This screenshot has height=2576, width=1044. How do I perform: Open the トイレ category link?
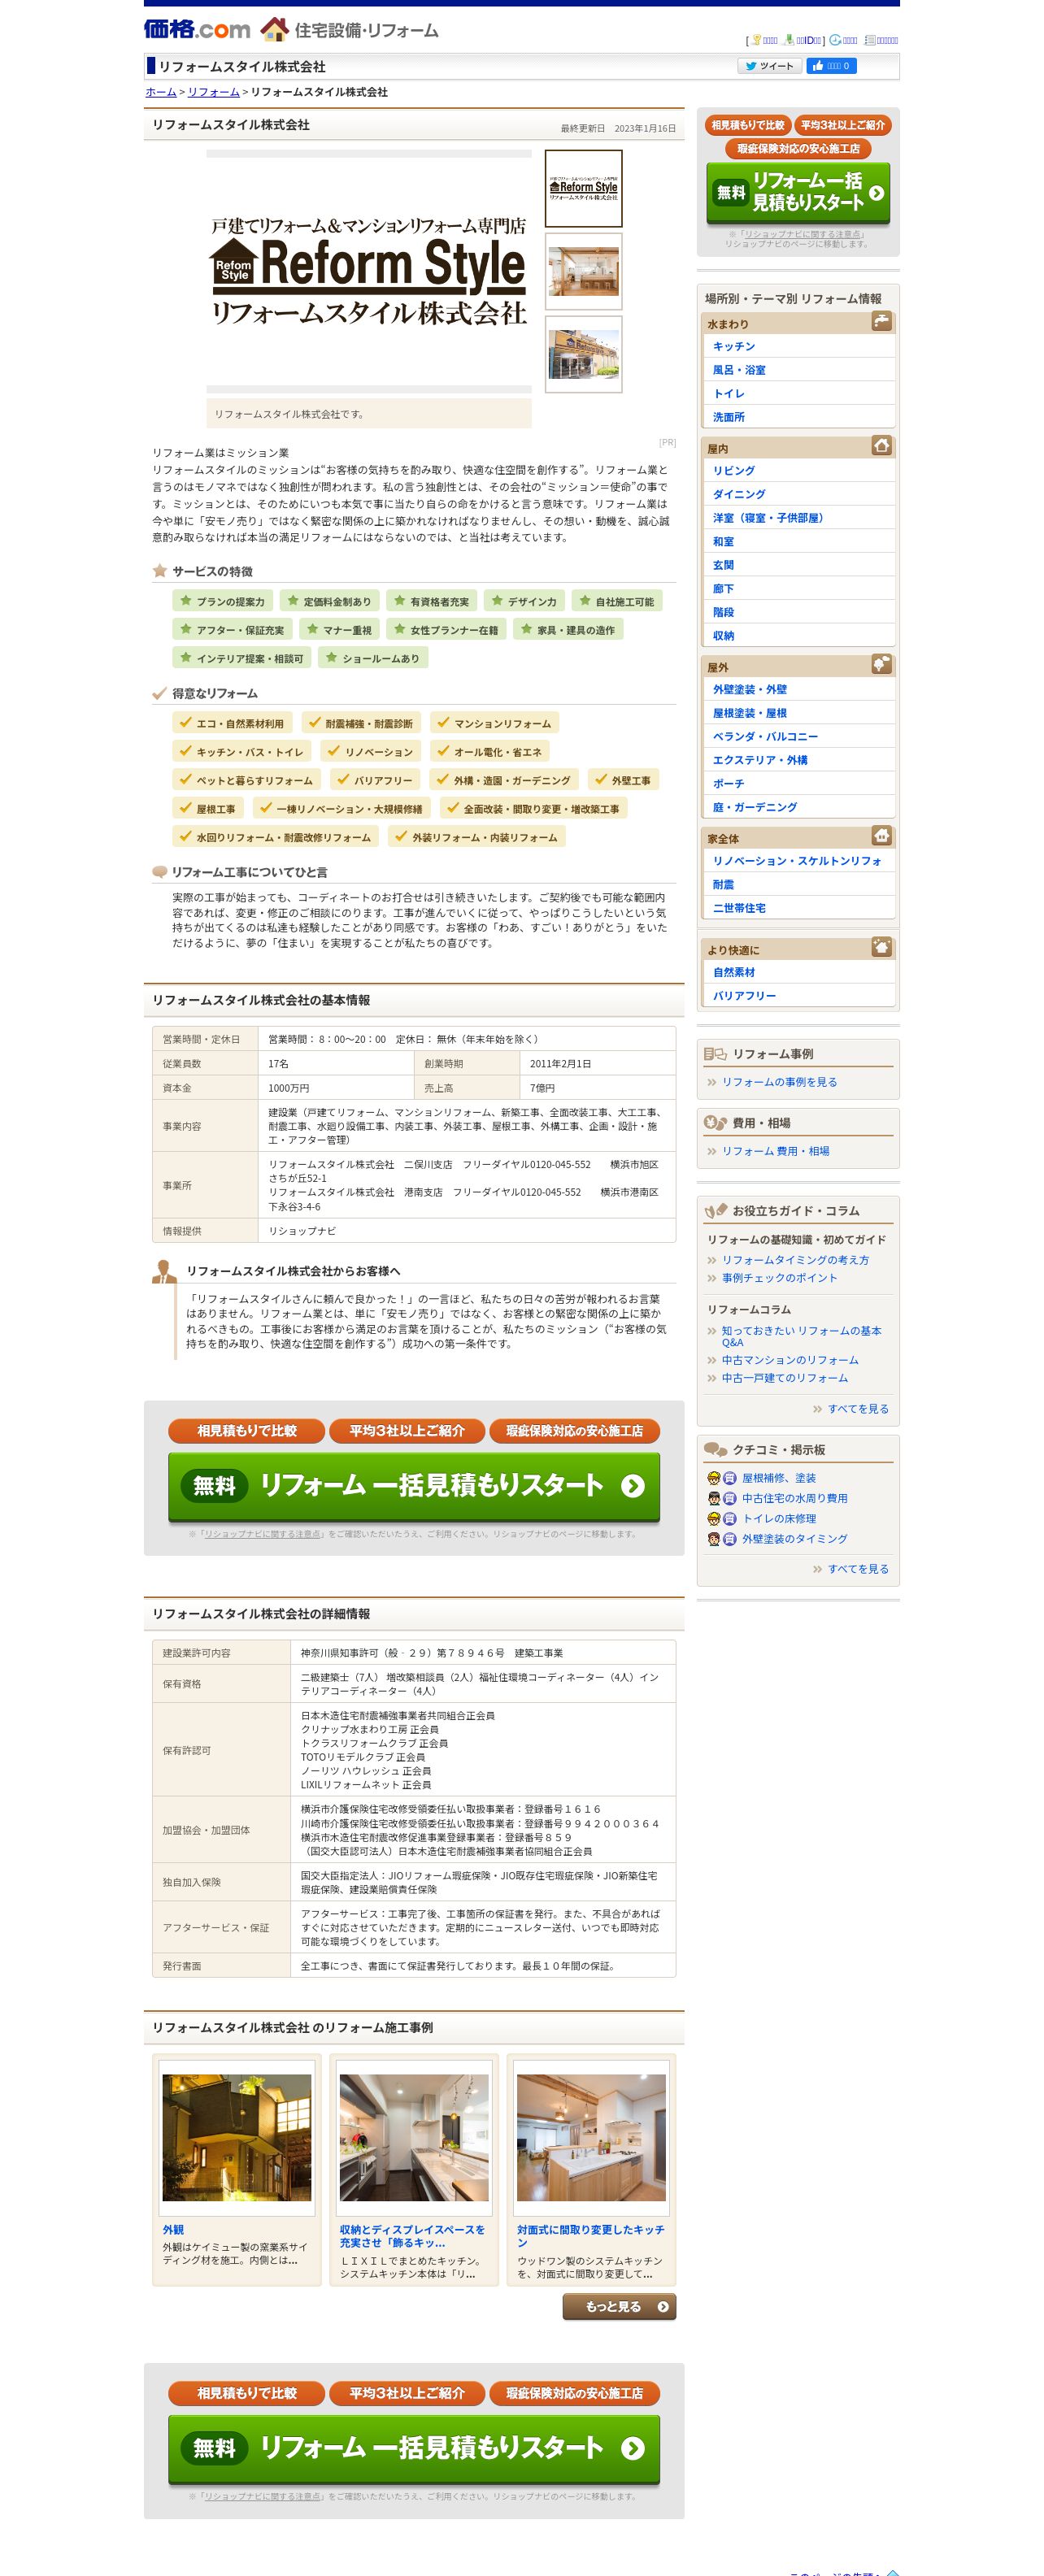coord(729,393)
